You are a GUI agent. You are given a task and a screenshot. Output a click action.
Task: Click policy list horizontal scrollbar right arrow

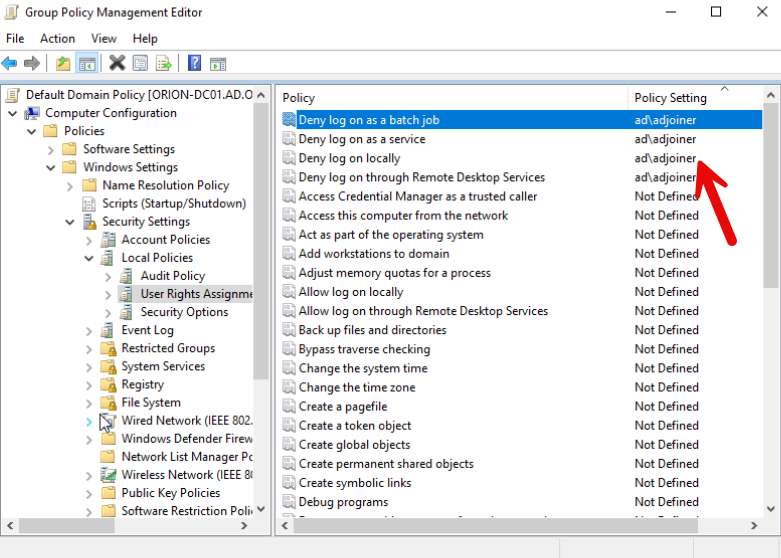[754, 525]
